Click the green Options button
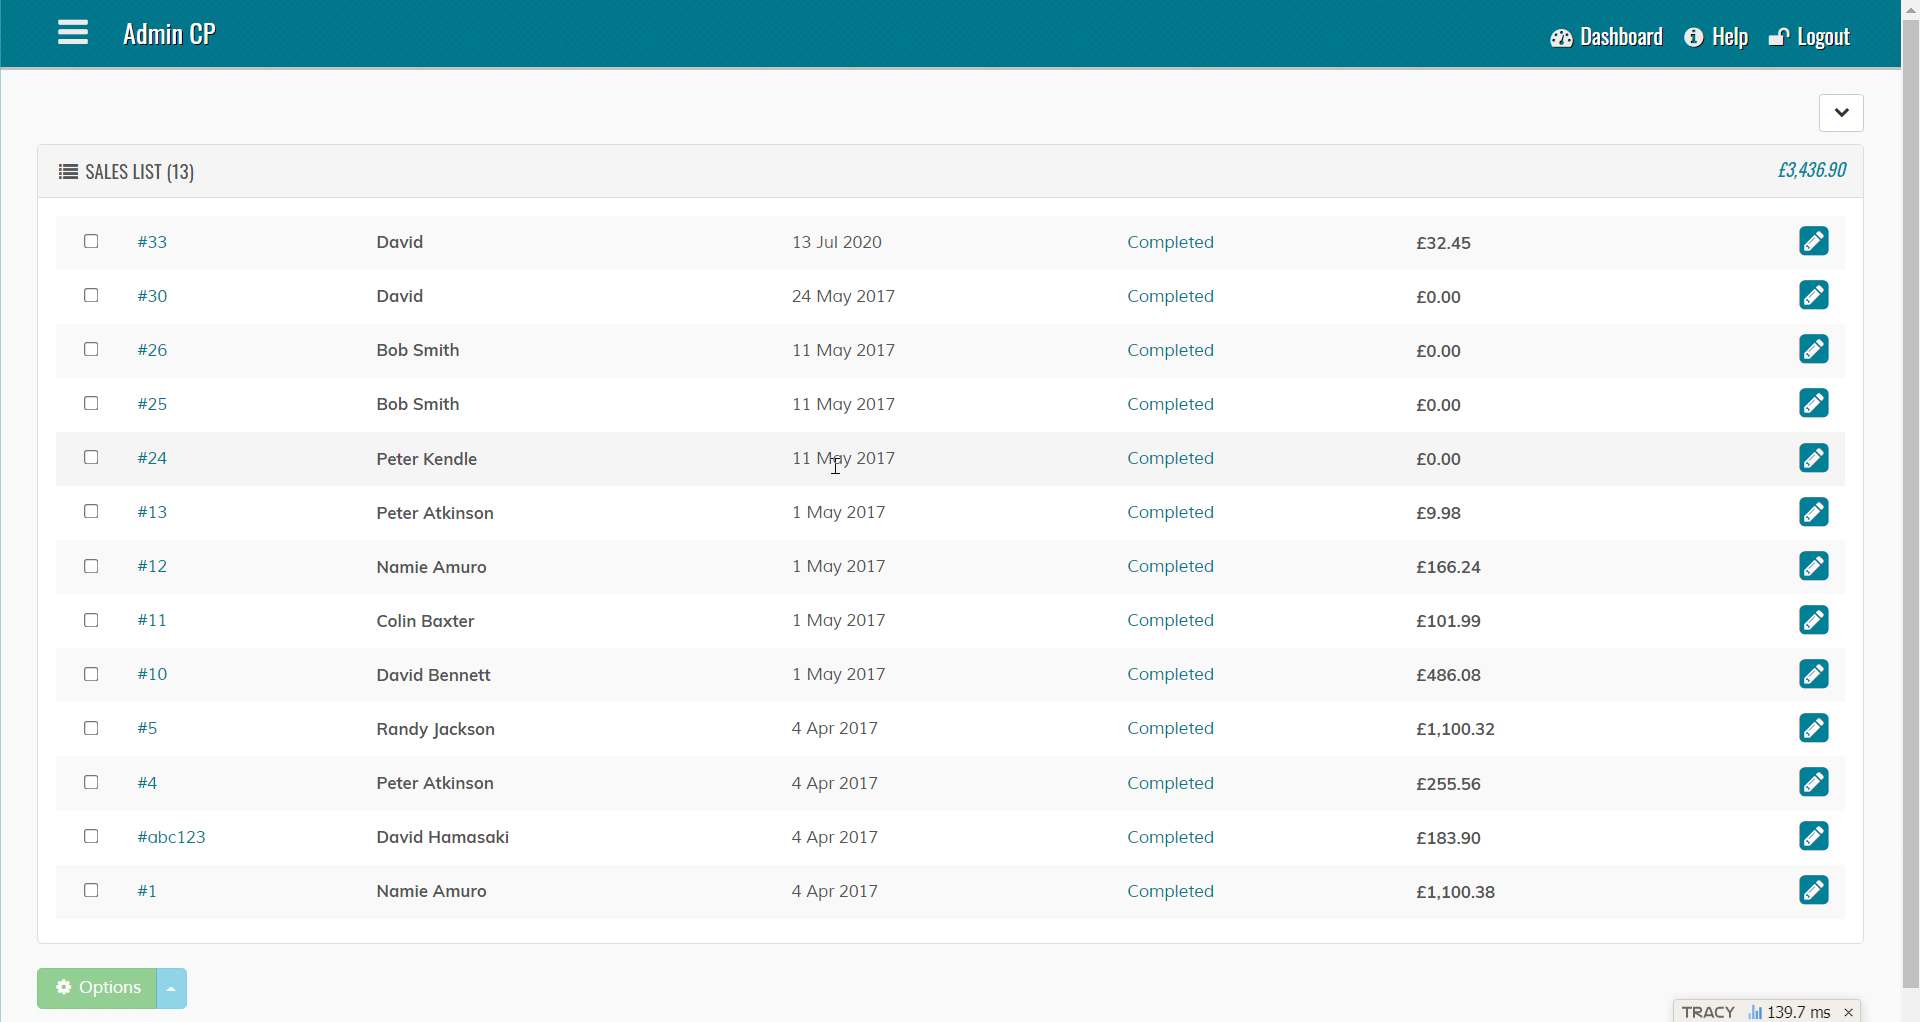Image resolution: width=1920 pixels, height=1022 pixels. [x=97, y=988]
